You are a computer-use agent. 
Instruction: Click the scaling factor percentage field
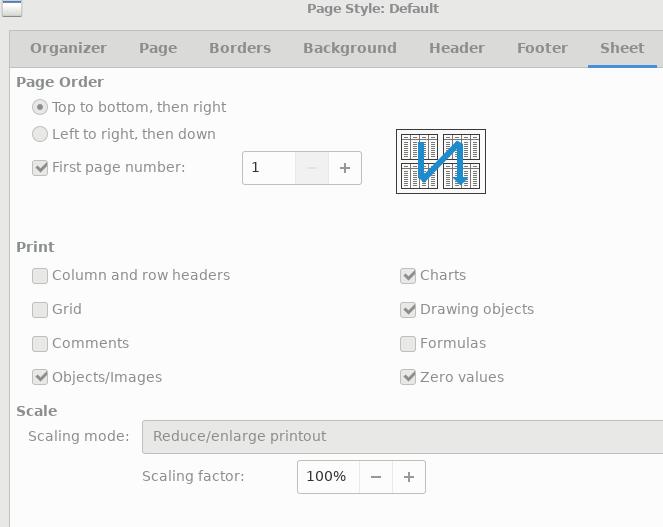[x=327, y=477]
